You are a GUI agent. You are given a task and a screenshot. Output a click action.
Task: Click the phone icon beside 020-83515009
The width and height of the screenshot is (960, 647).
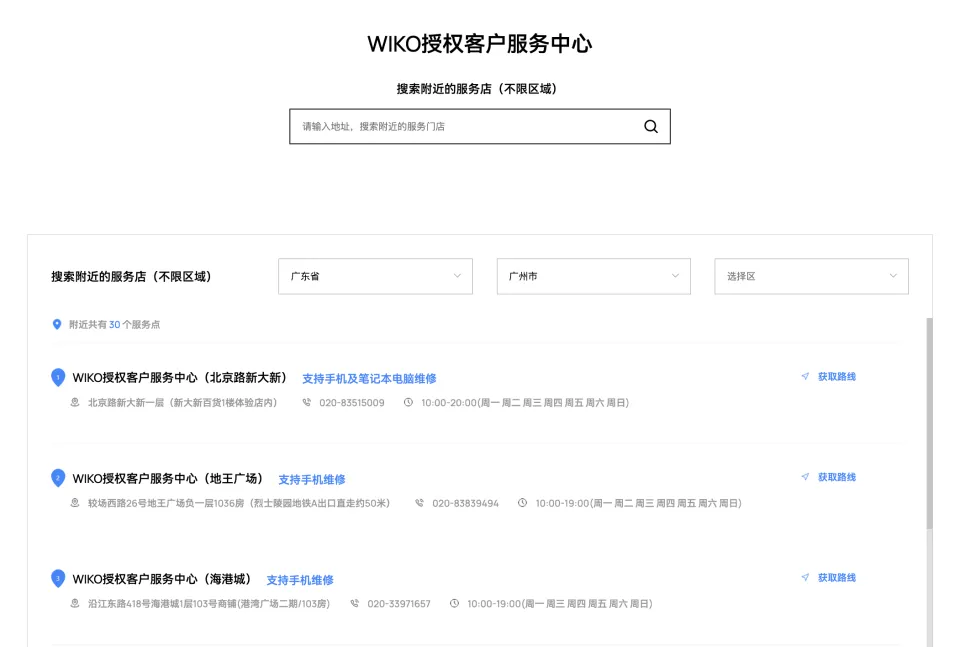pos(306,403)
